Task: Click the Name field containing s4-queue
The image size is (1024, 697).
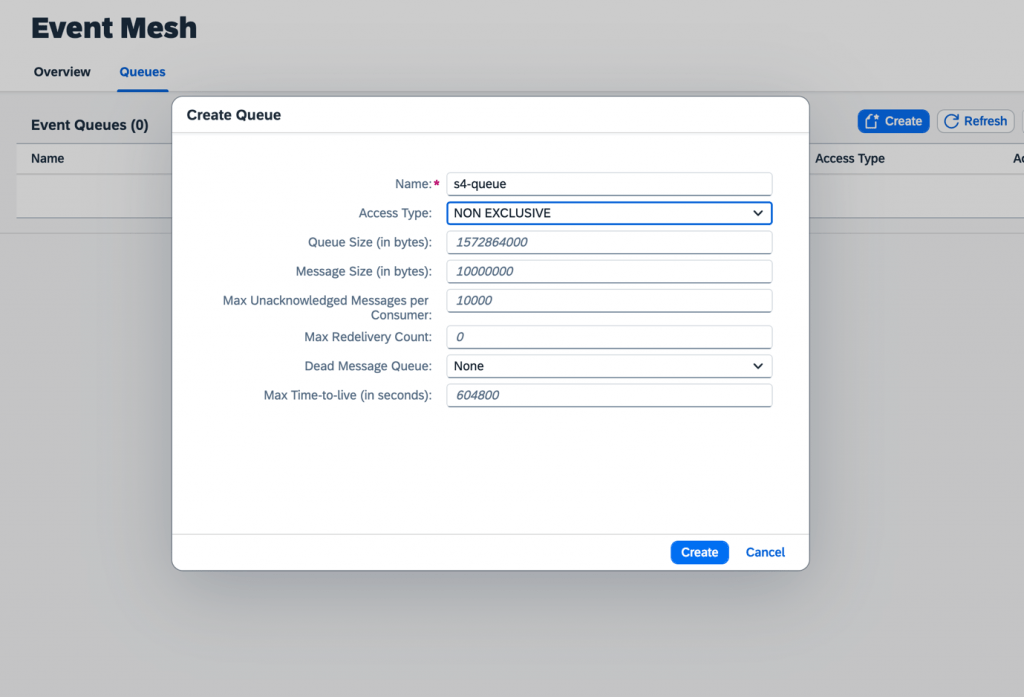Action: click(x=609, y=184)
